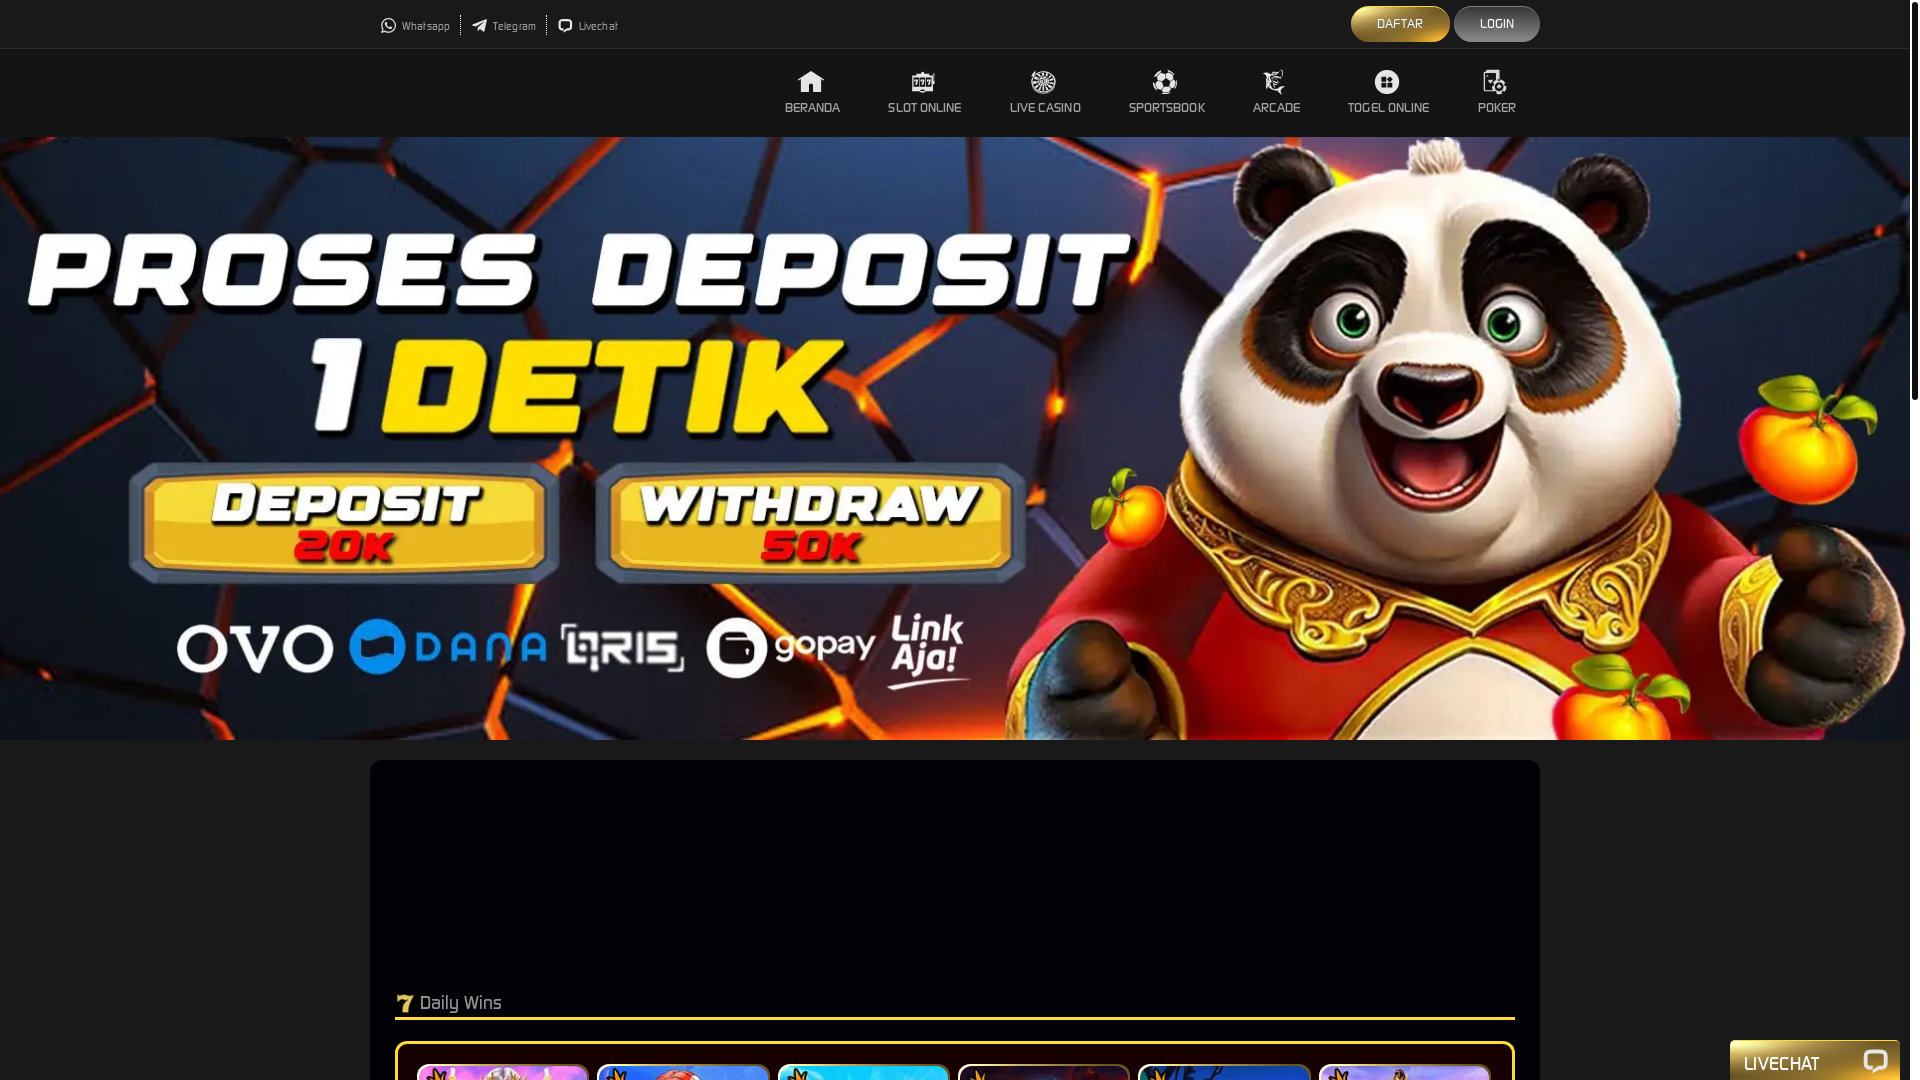Viewport: 1920px width, 1080px height.
Task: Click the Togel Online ball icon
Action: [x=1387, y=82]
